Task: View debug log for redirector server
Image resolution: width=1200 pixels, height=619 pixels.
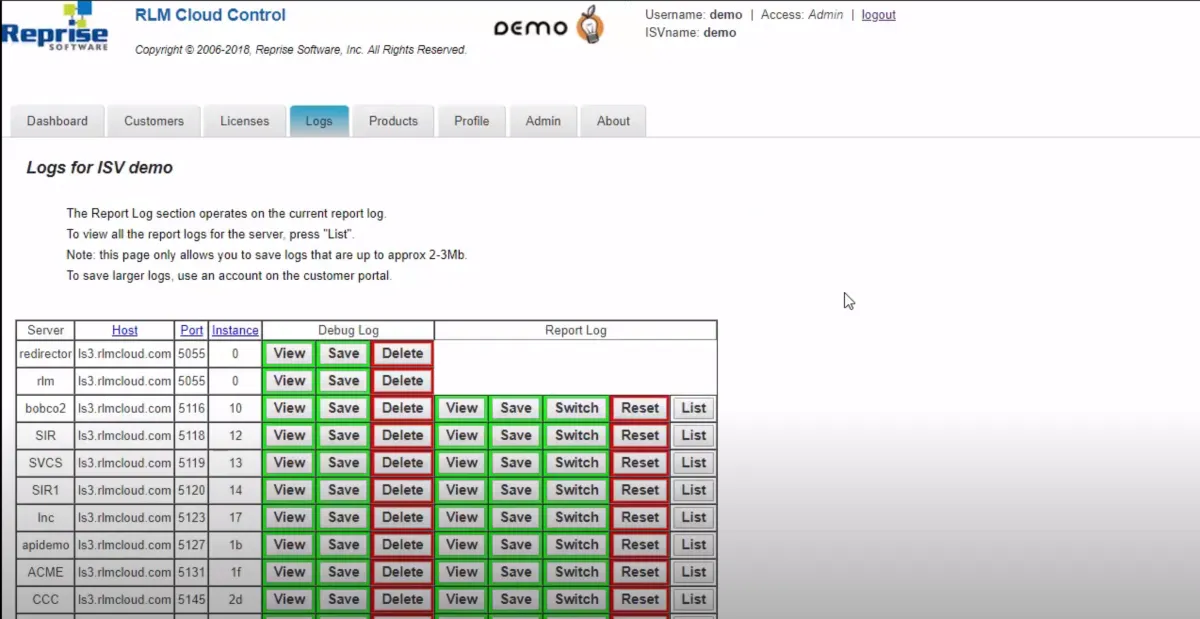Action: pyautogui.click(x=289, y=353)
